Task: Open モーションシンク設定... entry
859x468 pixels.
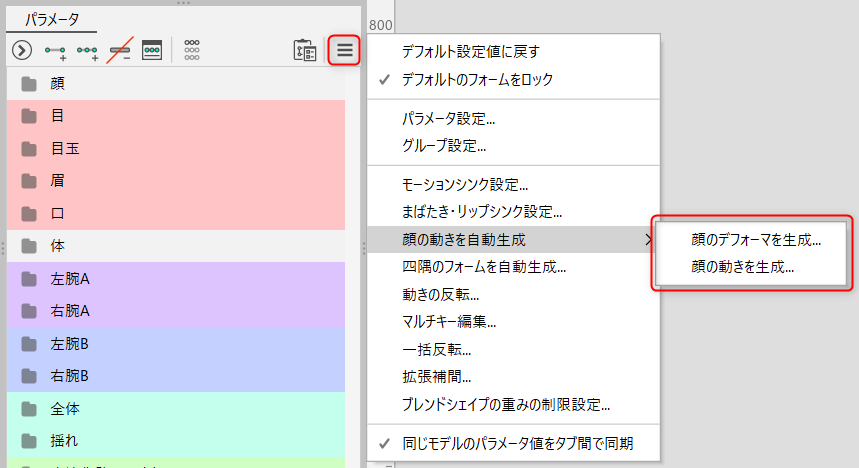Action: pyautogui.click(x=464, y=185)
